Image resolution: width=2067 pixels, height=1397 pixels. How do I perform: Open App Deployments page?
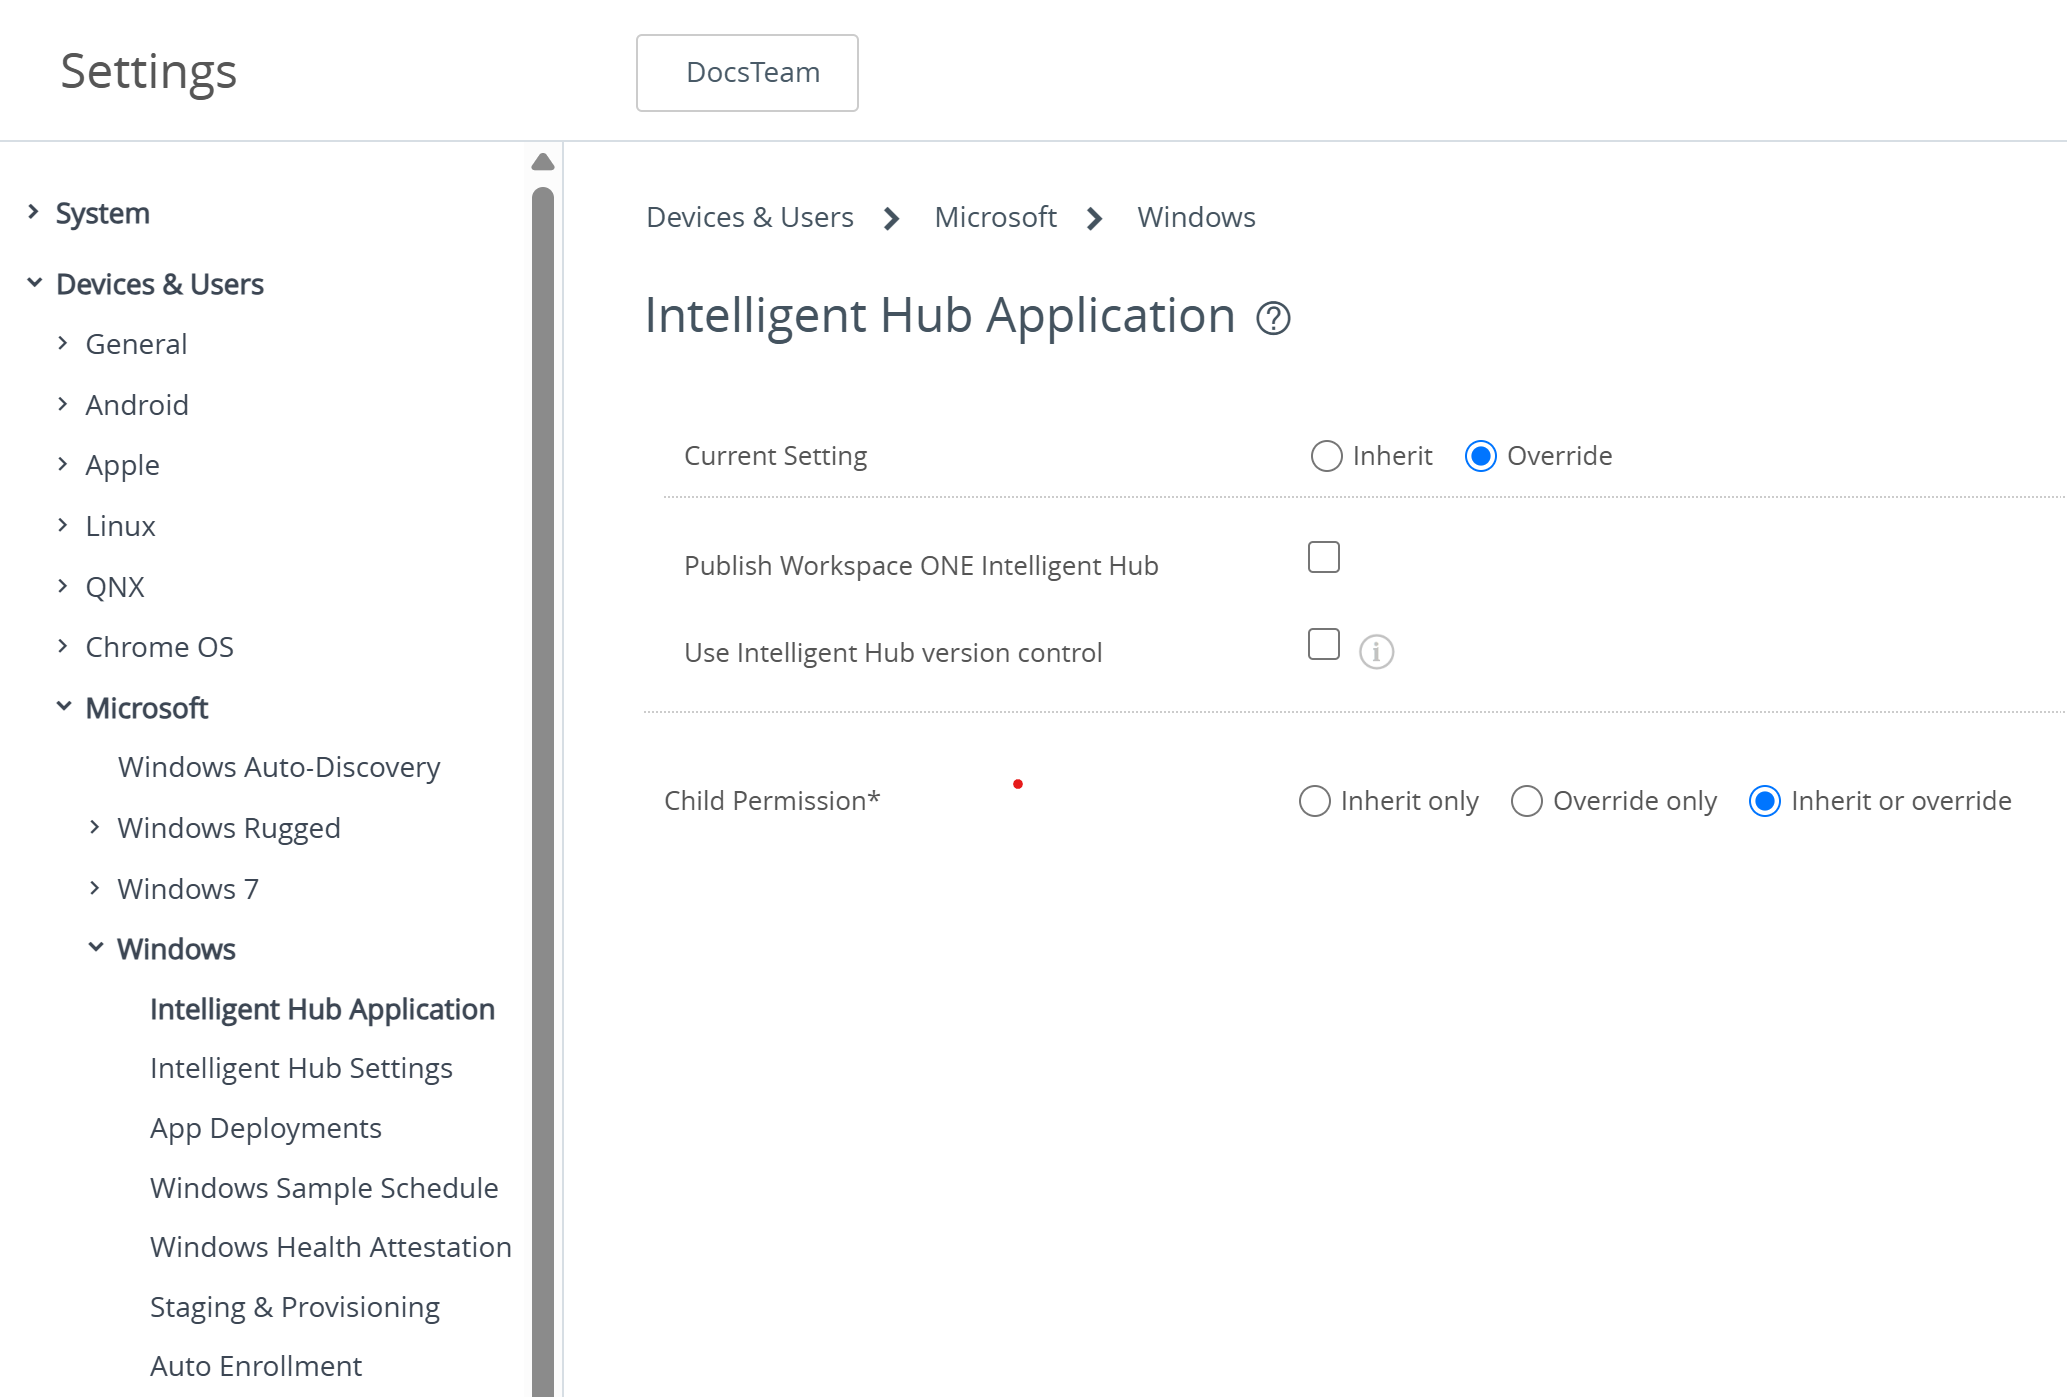(266, 1128)
